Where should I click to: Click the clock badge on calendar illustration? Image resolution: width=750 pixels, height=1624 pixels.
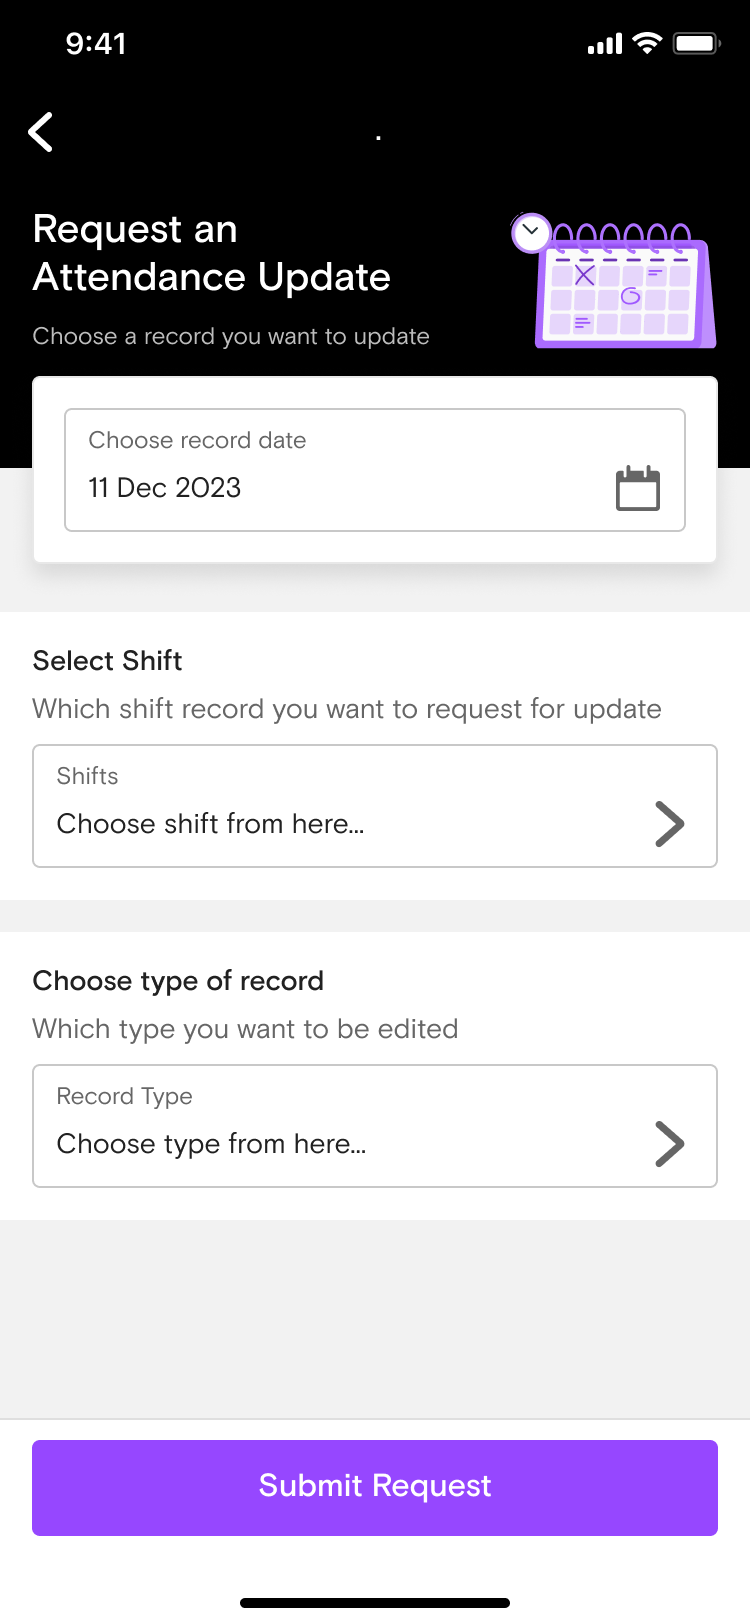[531, 232]
